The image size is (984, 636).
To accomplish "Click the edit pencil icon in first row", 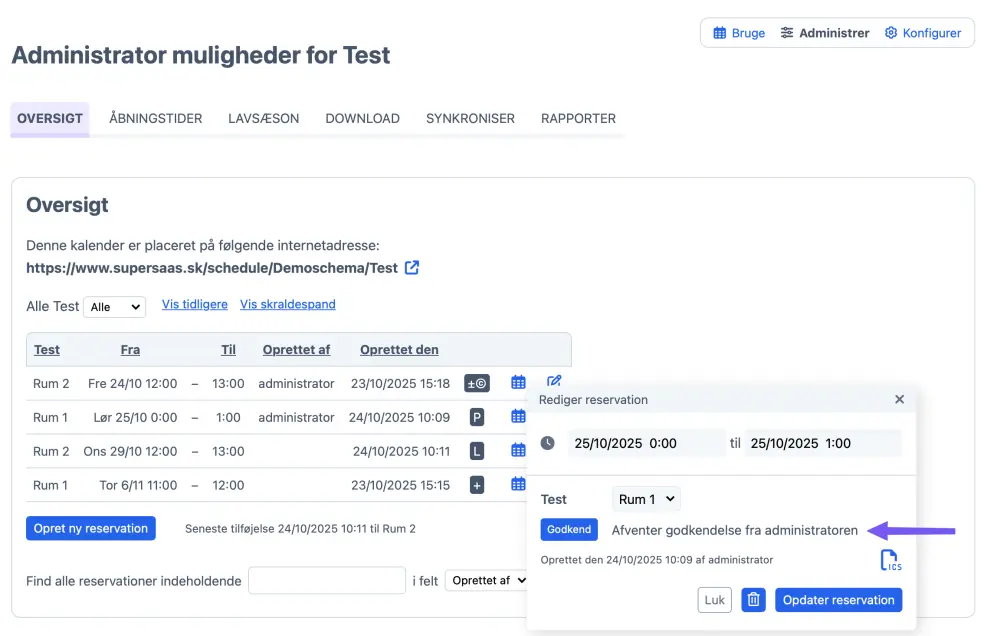I will point(554,382).
